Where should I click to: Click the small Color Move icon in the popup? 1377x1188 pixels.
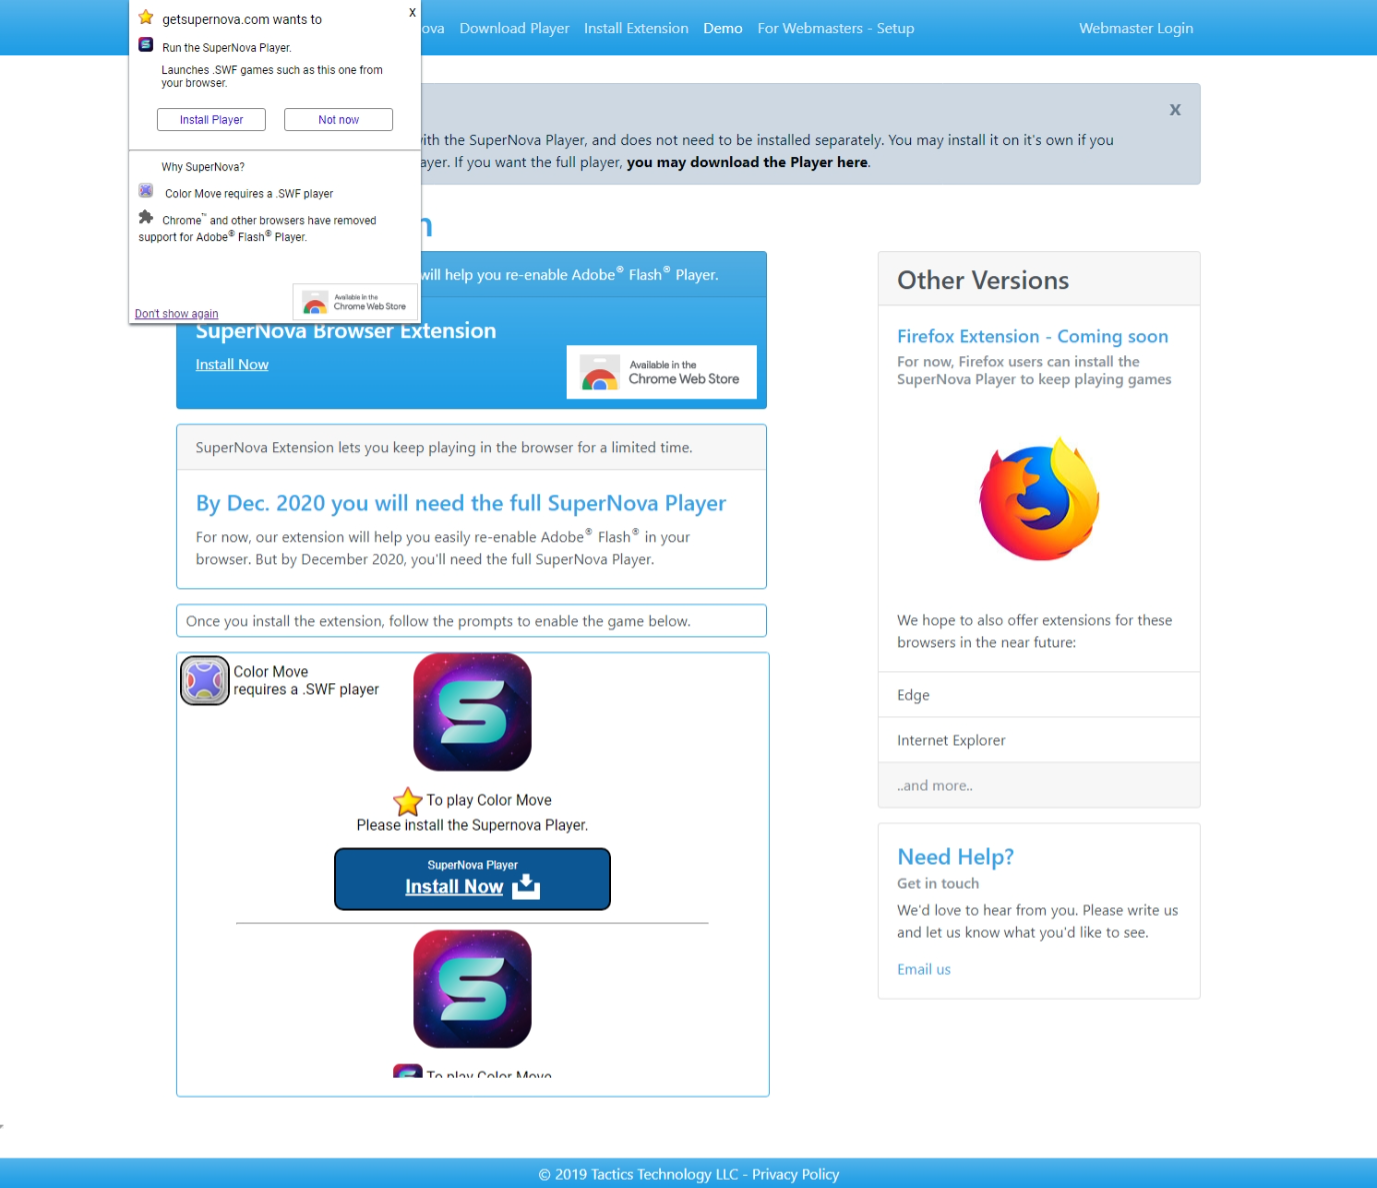tap(146, 191)
